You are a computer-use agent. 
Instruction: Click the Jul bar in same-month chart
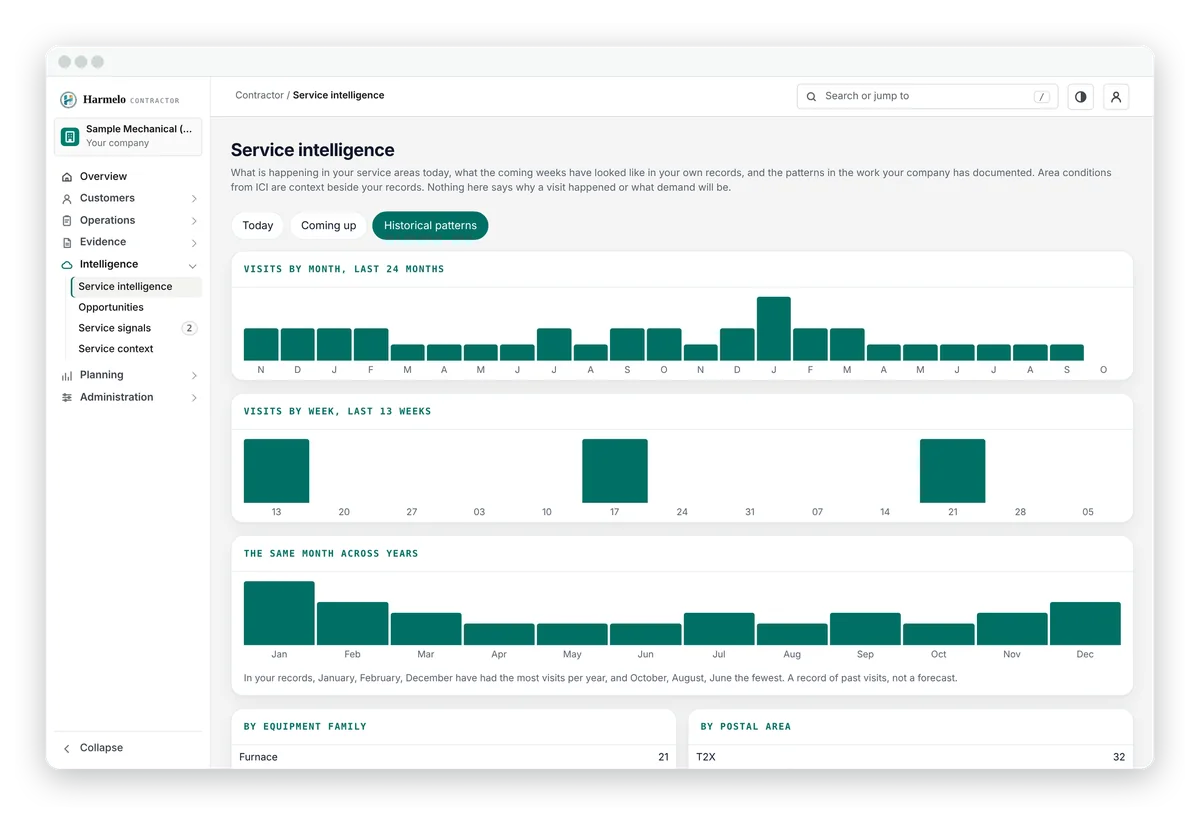pyautogui.click(x=719, y=629)
